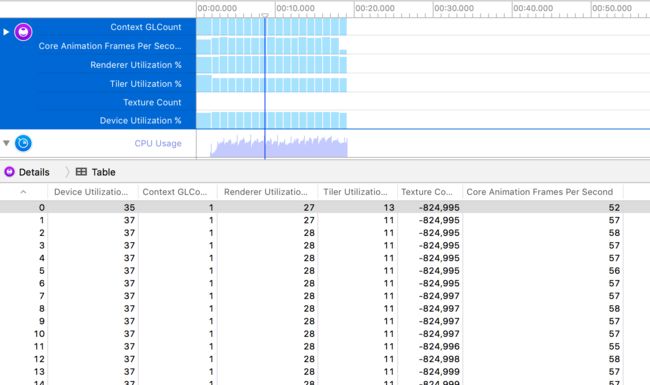Open the Table breadcrumb menu

tap(103, 172)
